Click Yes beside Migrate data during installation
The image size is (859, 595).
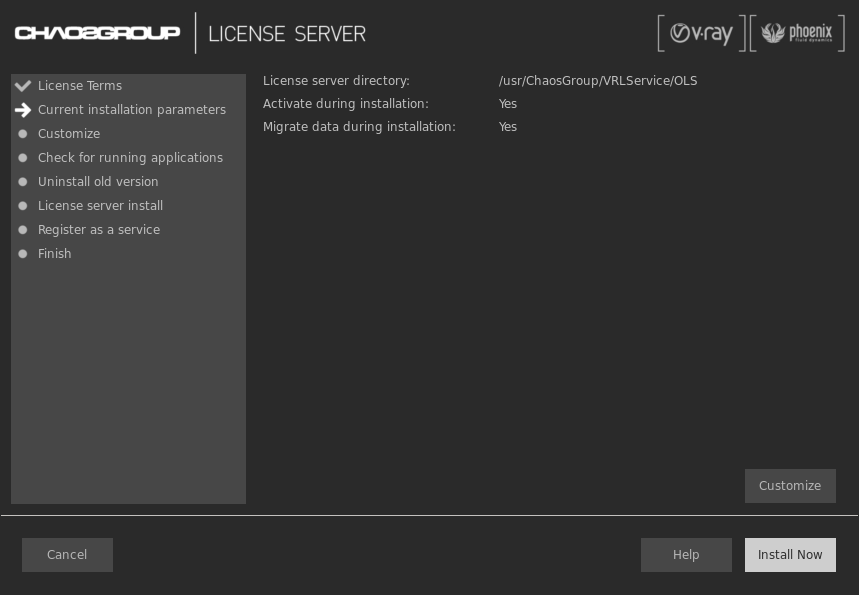507,127
